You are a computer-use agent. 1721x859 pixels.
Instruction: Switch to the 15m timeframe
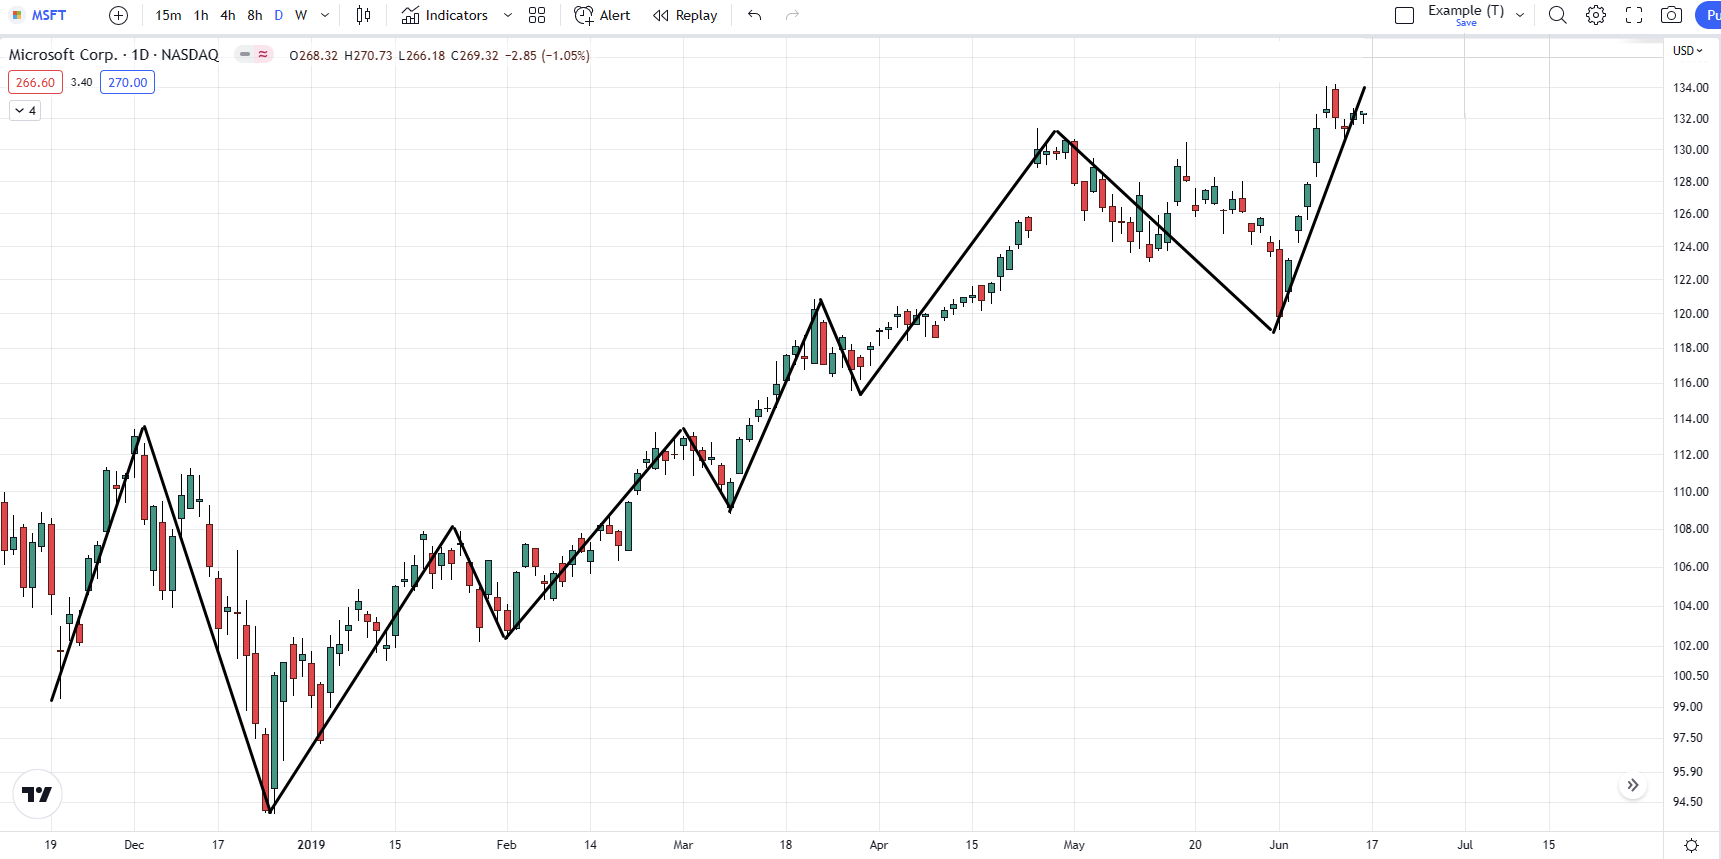(168, 15)
